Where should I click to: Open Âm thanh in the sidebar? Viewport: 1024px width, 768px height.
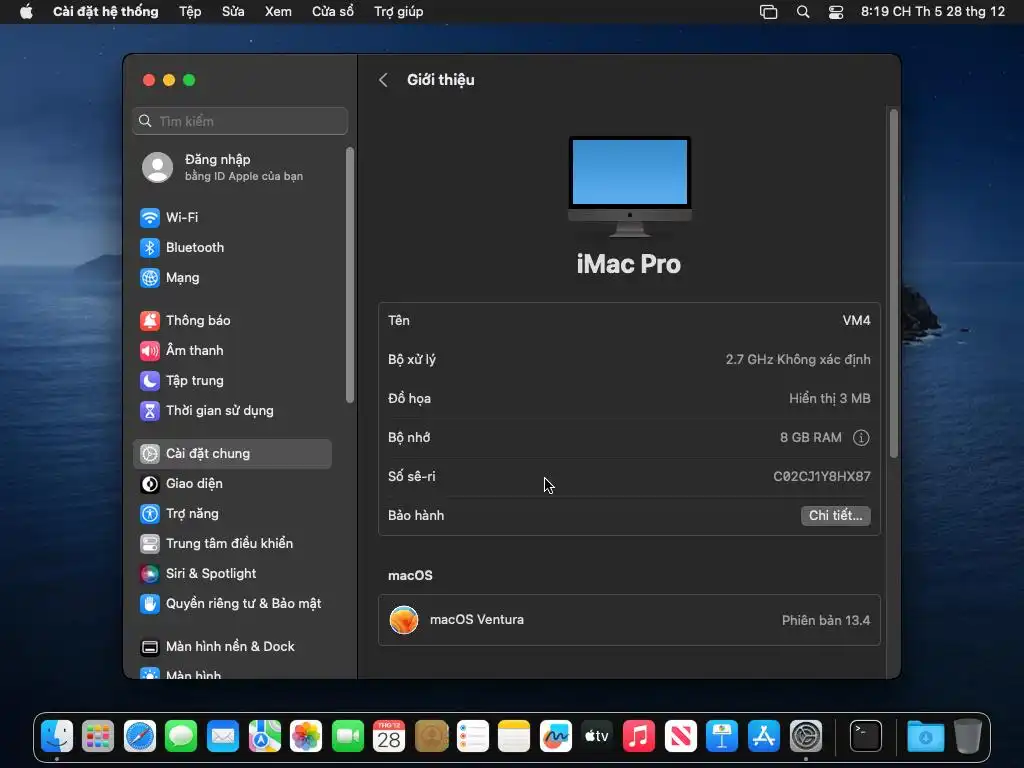click(x=232, y=351)
